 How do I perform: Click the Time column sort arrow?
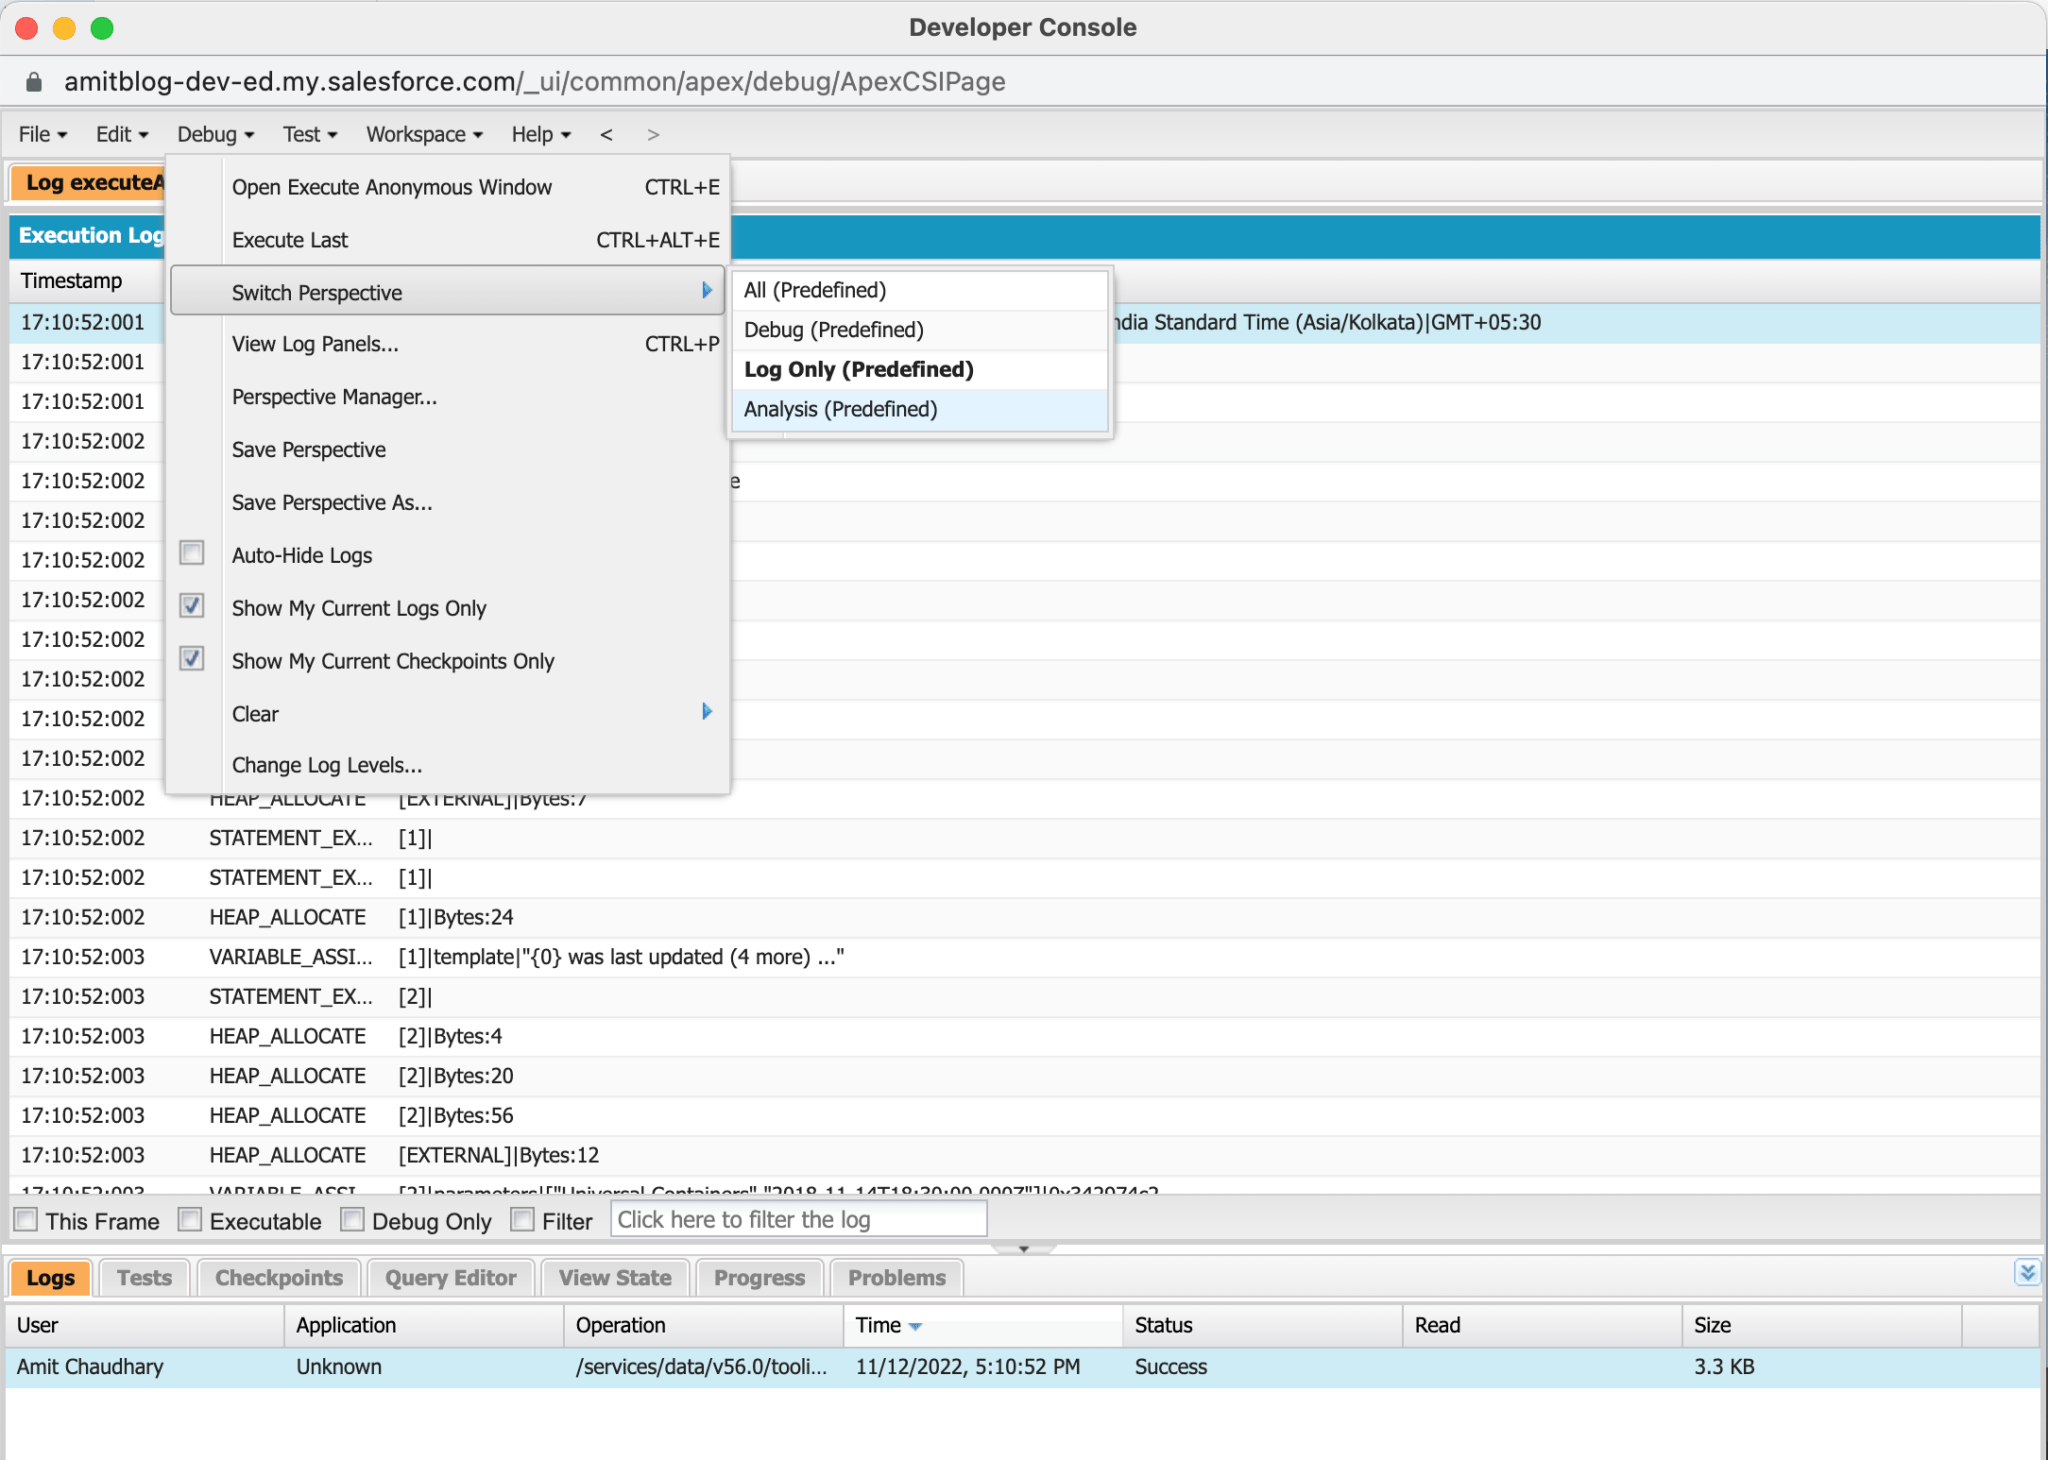[x=915, y=1326]
